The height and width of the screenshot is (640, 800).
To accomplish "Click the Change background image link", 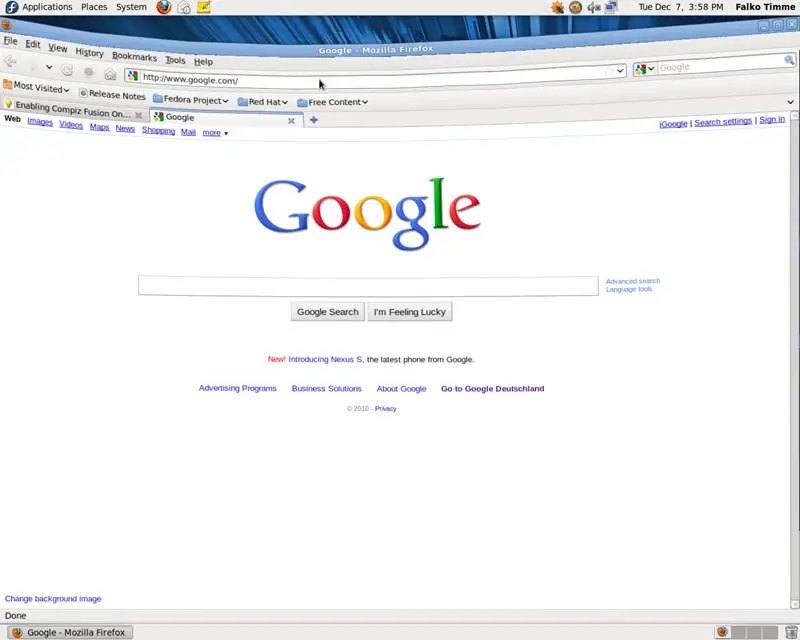I will click(53, 599).
